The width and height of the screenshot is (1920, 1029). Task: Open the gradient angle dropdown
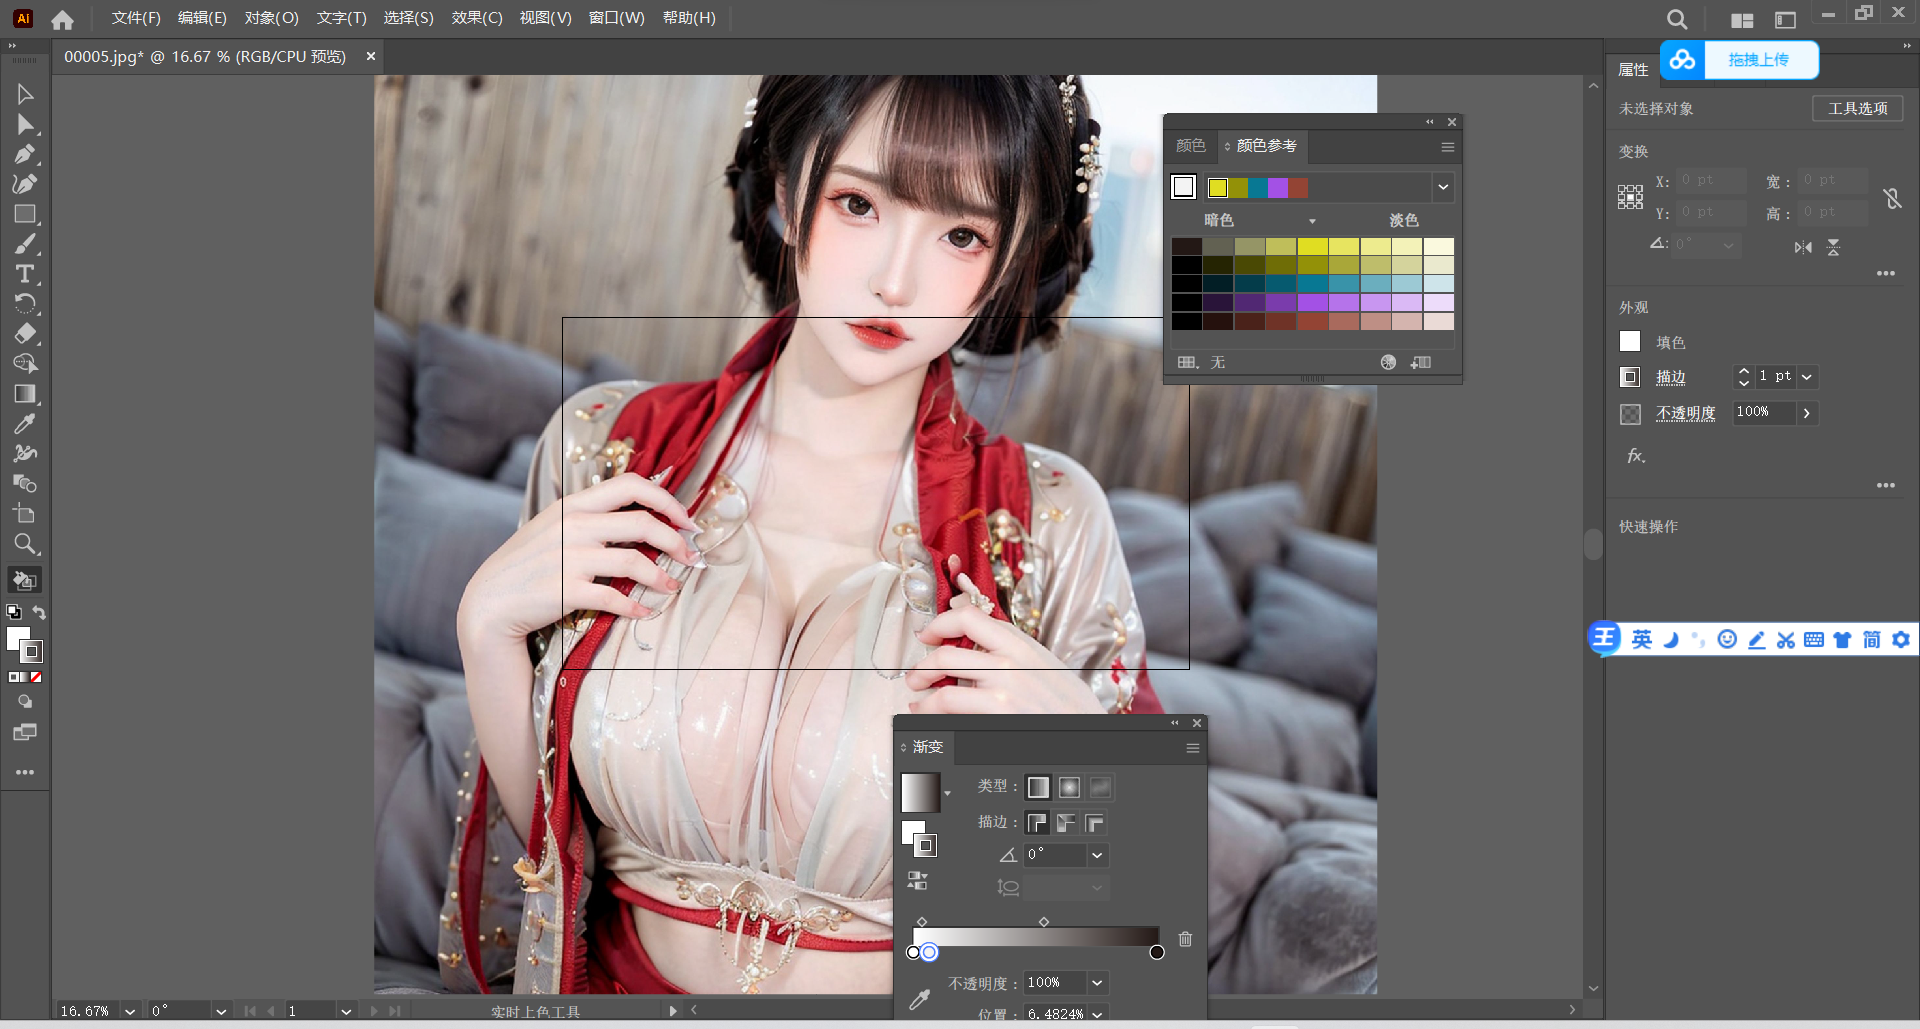[1097, 855]
